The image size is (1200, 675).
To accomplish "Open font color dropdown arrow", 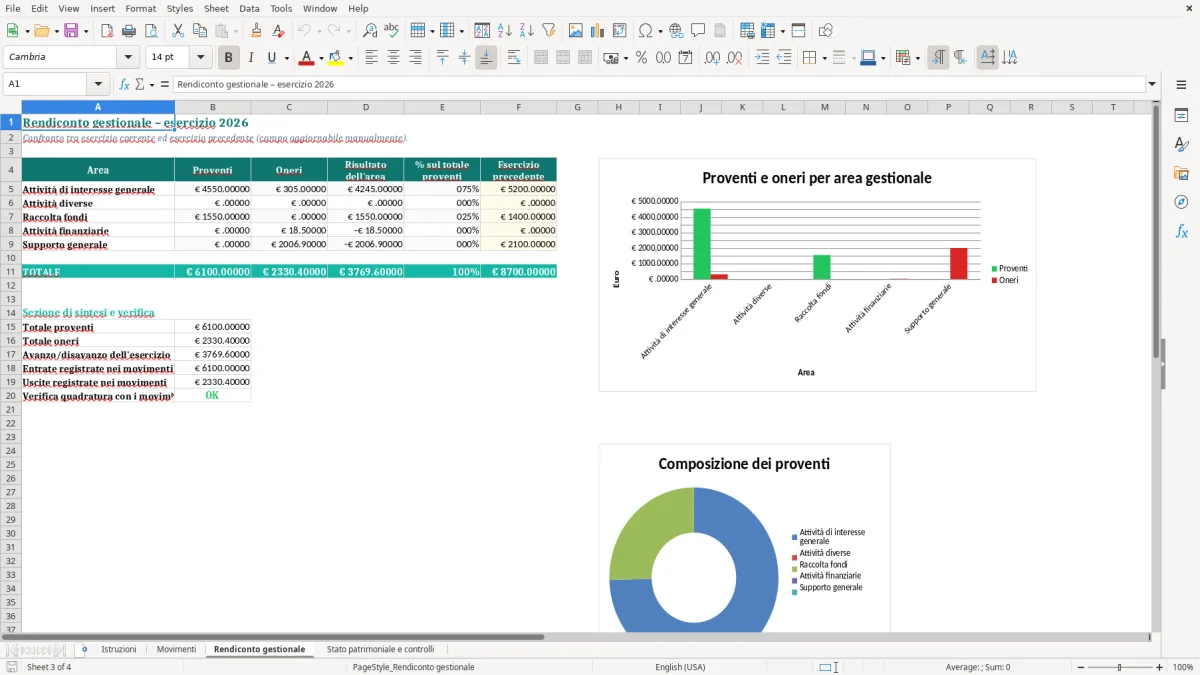I will point(320,58).
